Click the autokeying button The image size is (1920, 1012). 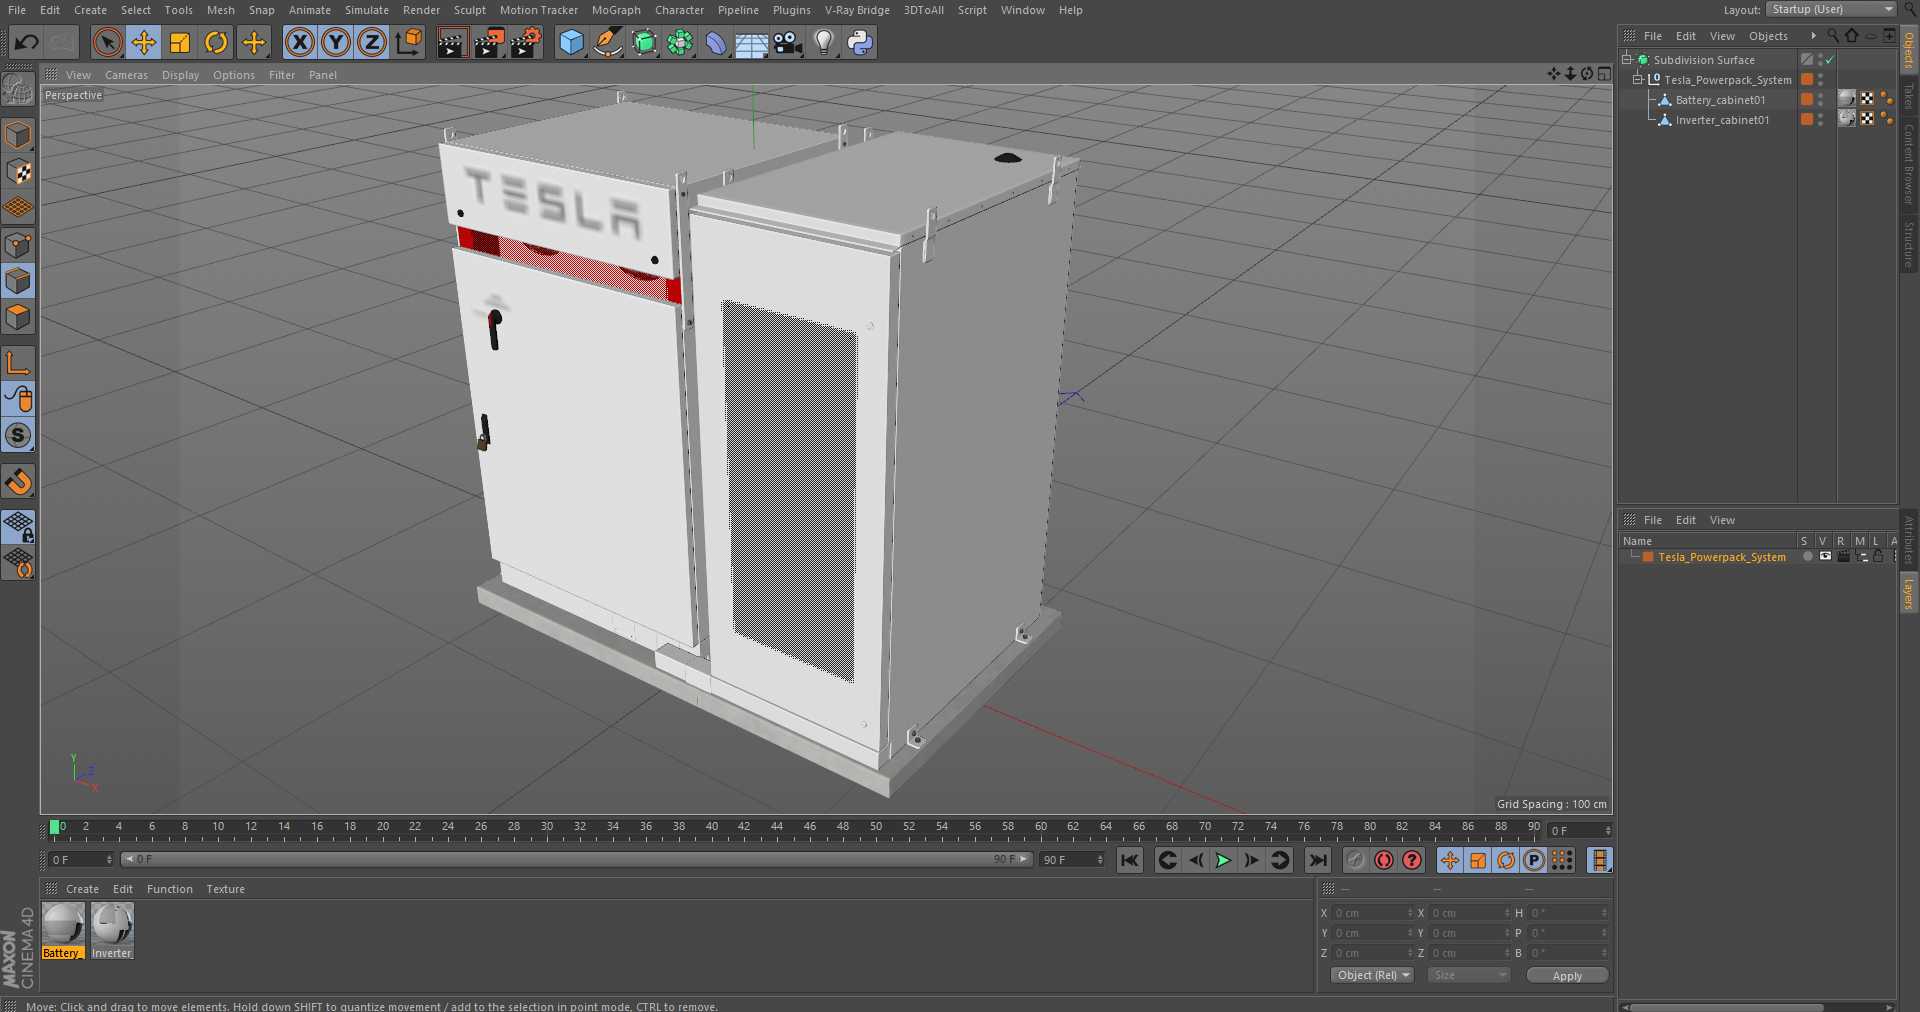pyautogui.click(x=1384, y=860)
